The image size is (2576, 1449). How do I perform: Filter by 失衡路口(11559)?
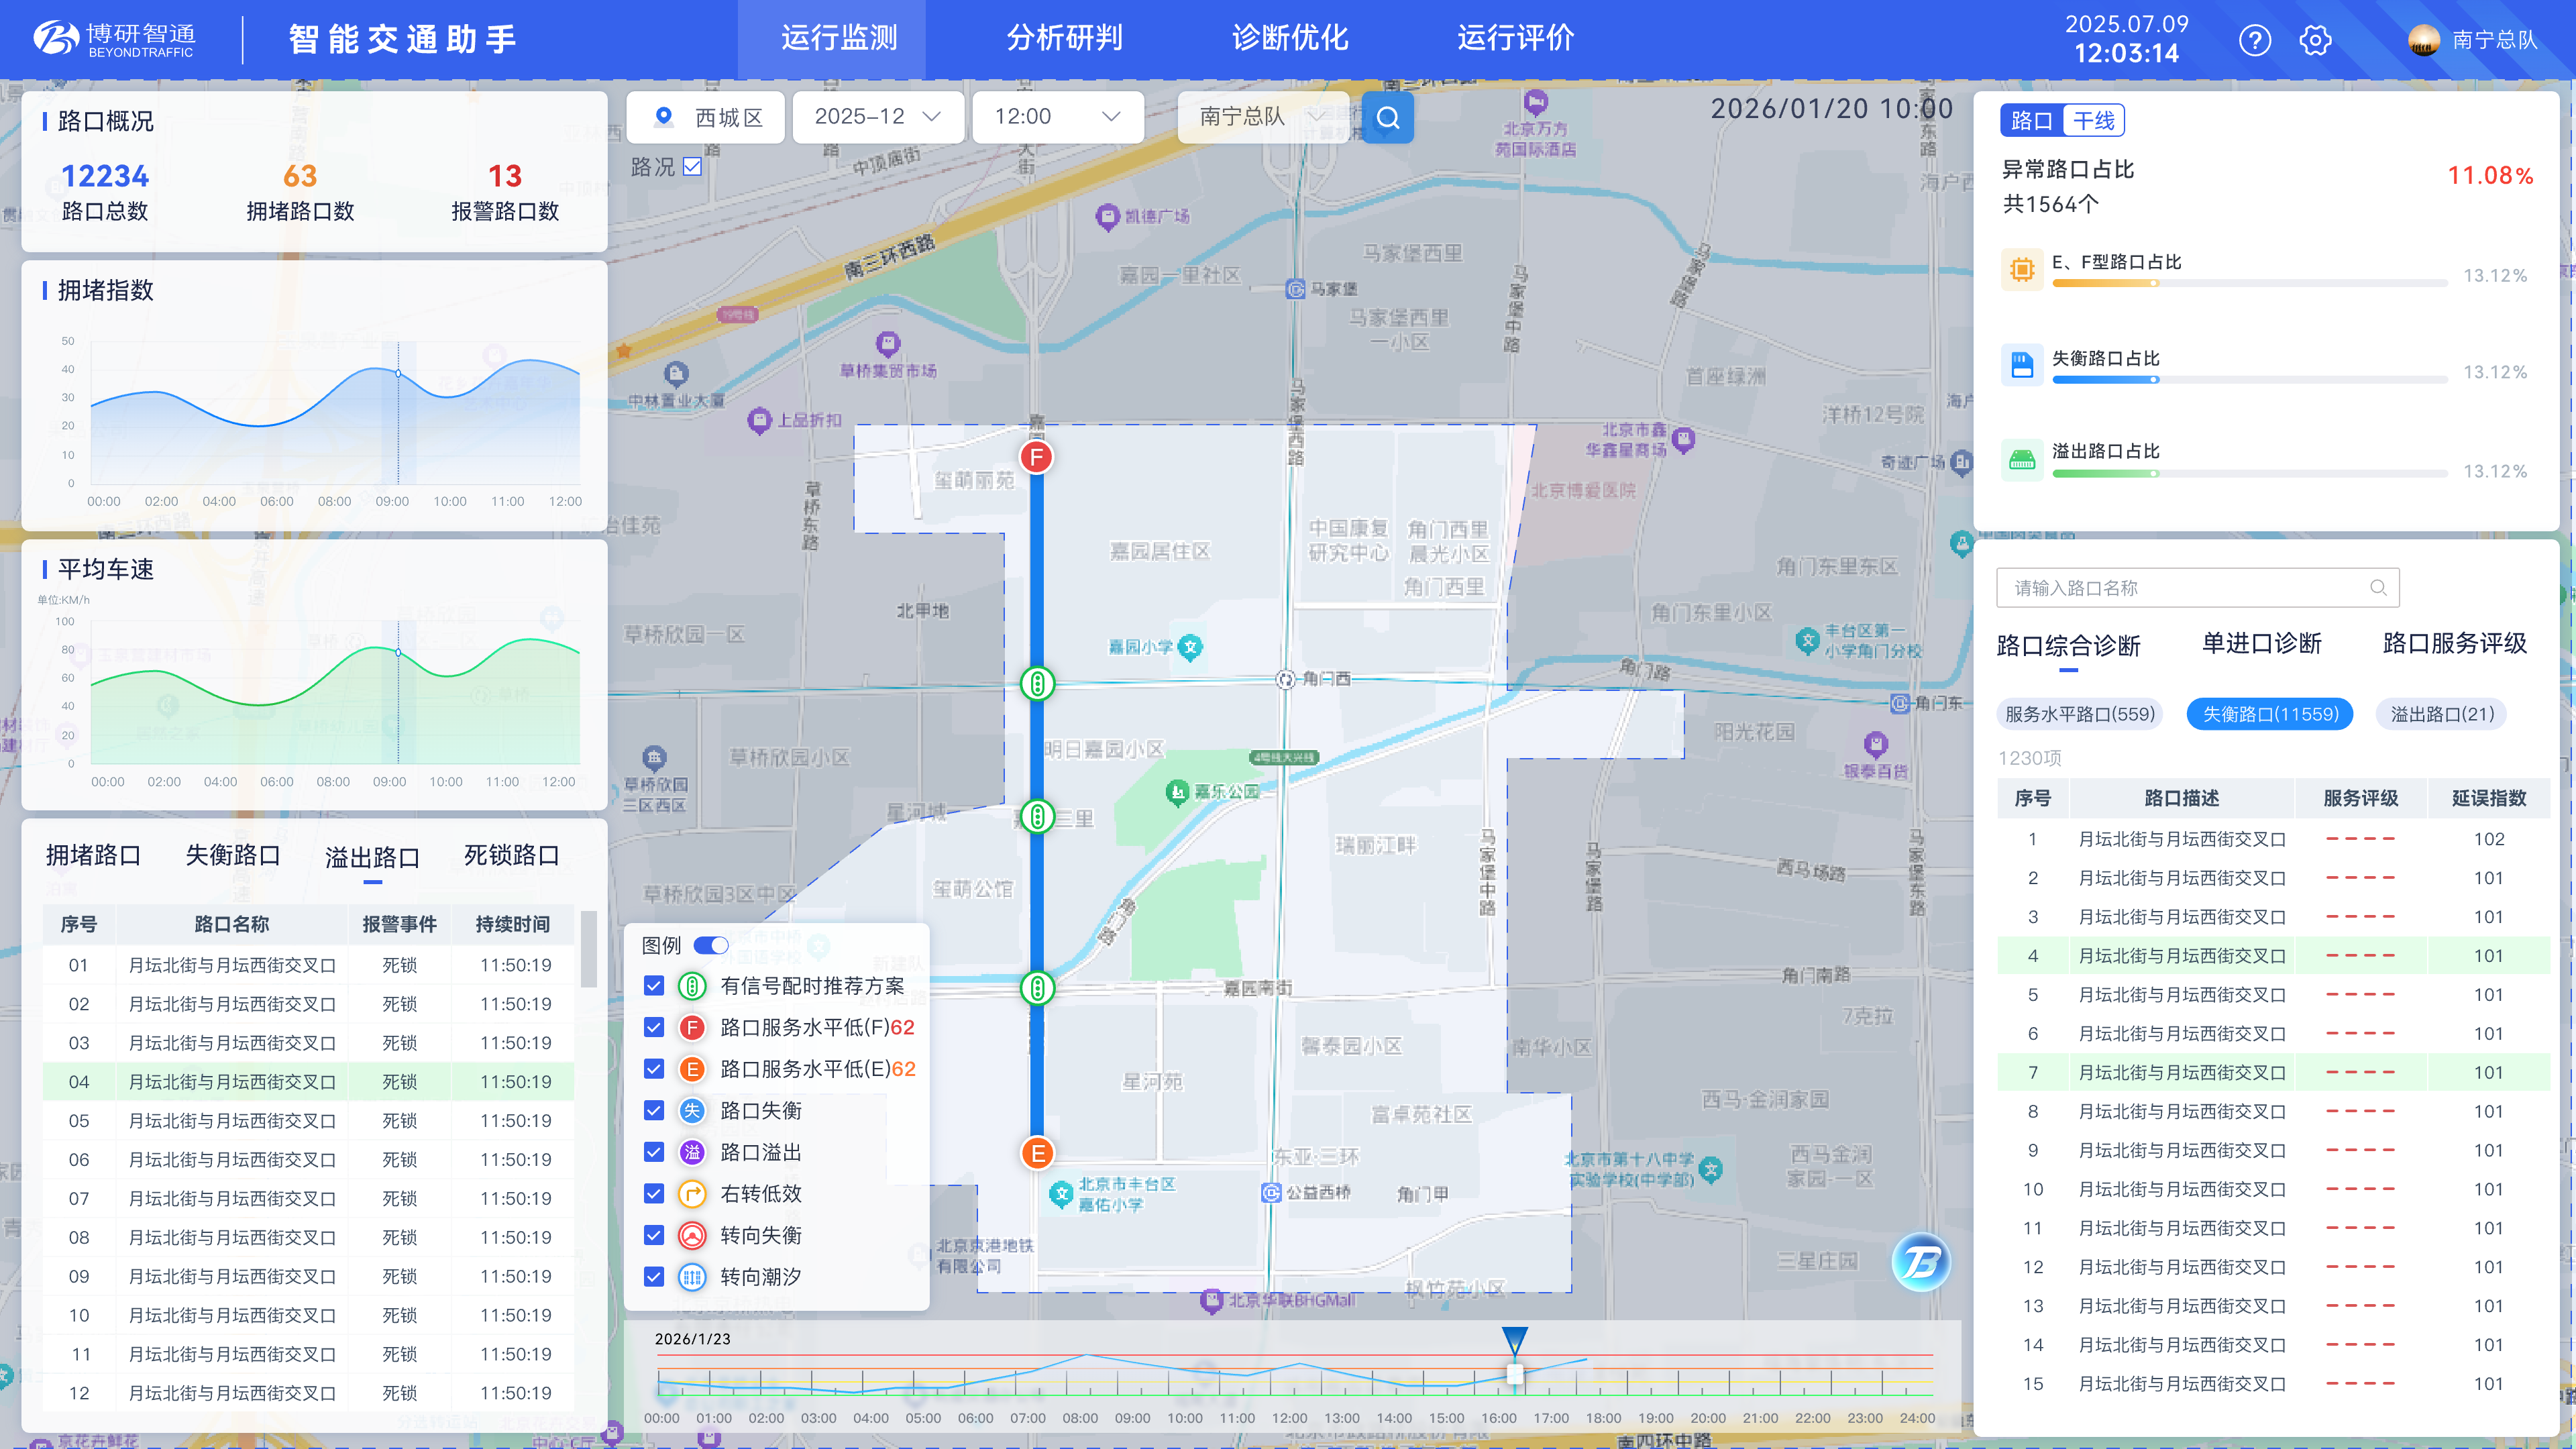click(2270, 714)
